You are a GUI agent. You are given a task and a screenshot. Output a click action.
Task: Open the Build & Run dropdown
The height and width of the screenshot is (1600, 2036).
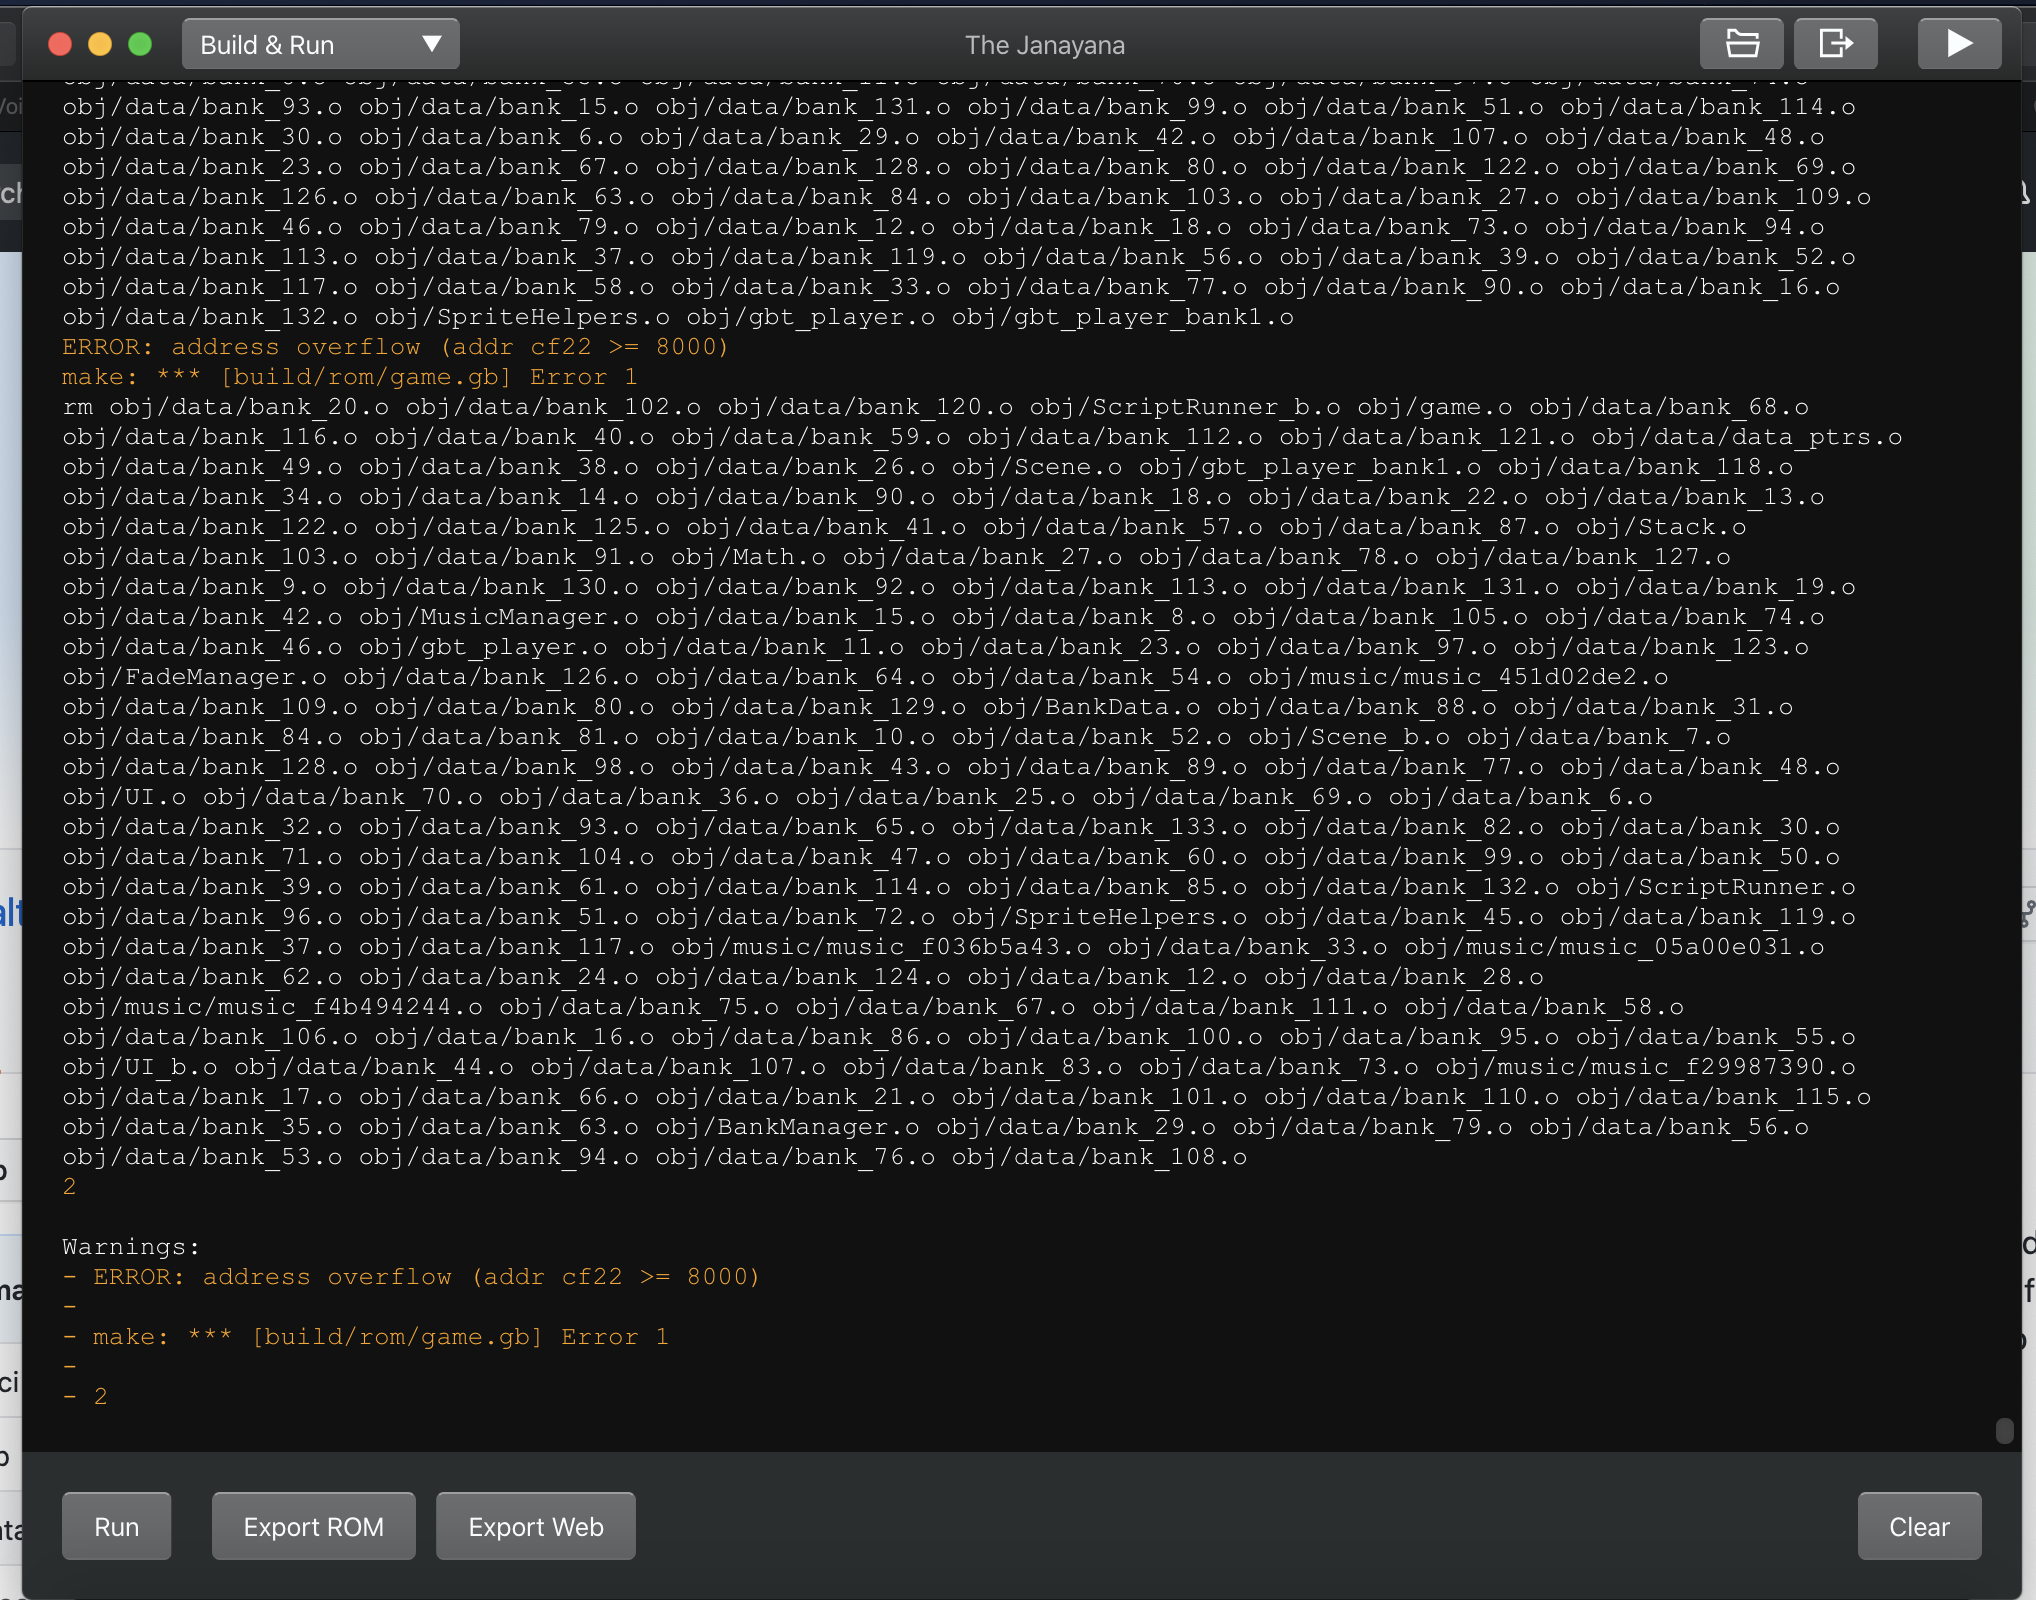click(x=320, y=44)
